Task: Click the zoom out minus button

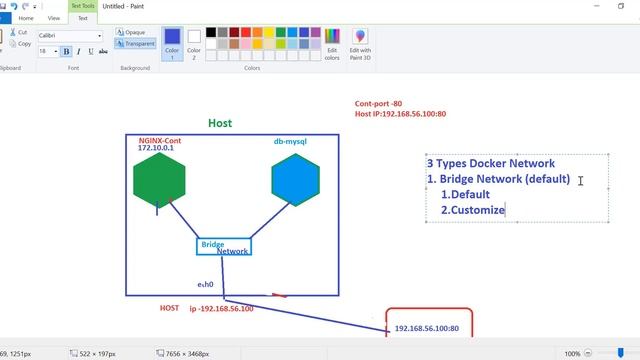Action: pyautogui.click(x=588, y=353)
